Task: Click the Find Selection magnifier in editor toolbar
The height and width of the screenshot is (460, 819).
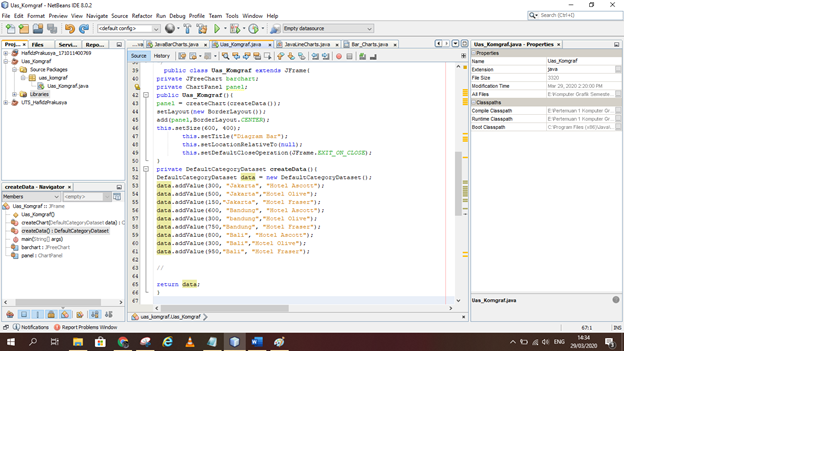Action: pyautogui.click(x=225, y=56)
